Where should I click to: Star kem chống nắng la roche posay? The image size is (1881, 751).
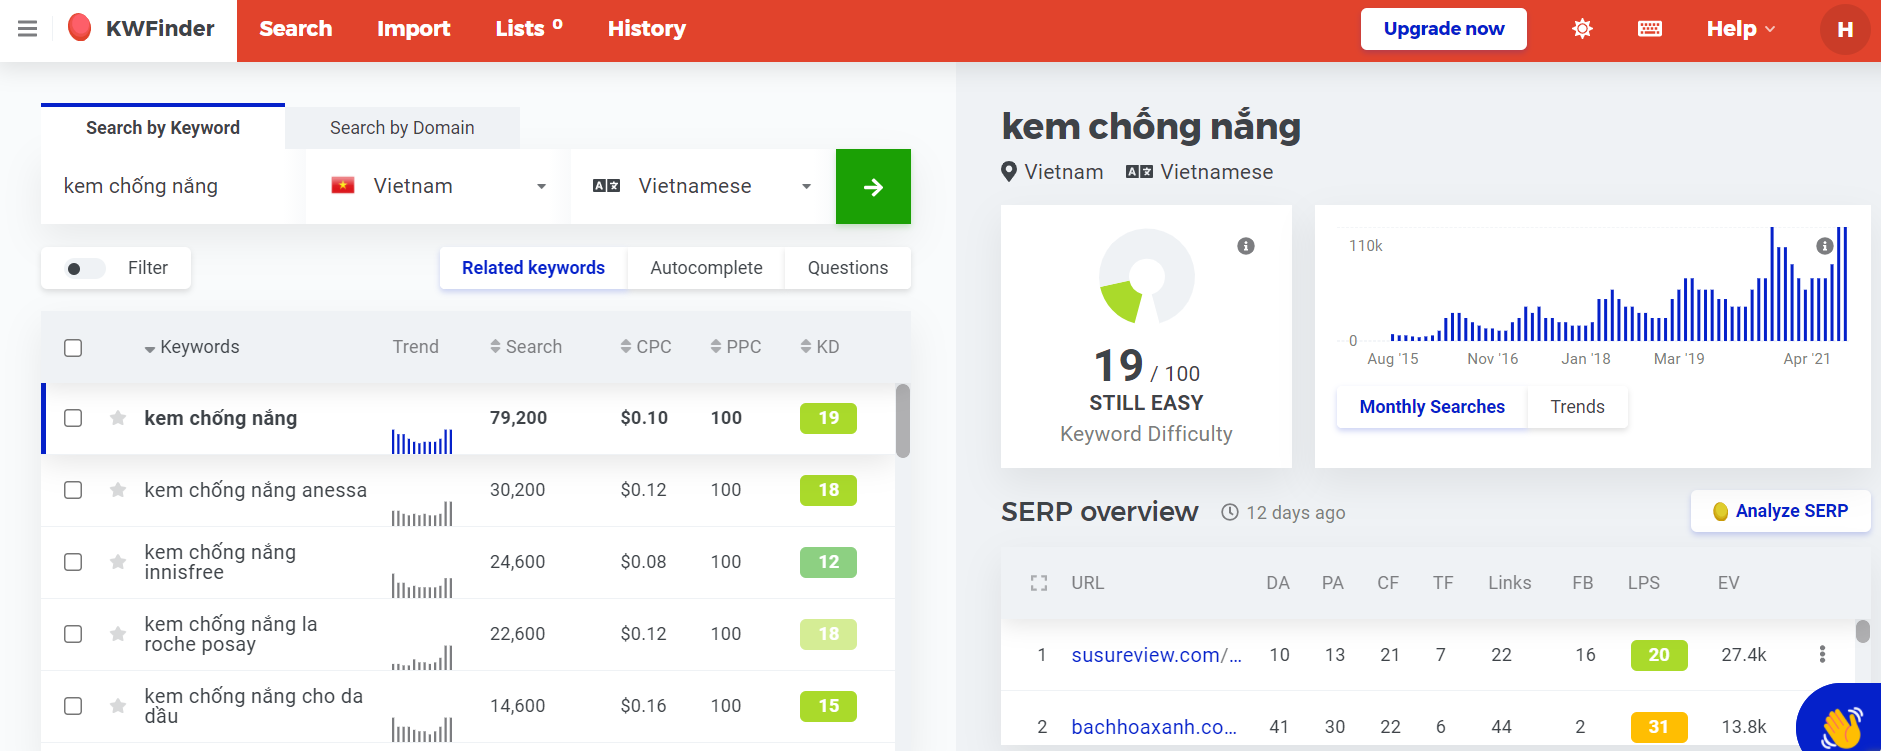pos(118,634)
